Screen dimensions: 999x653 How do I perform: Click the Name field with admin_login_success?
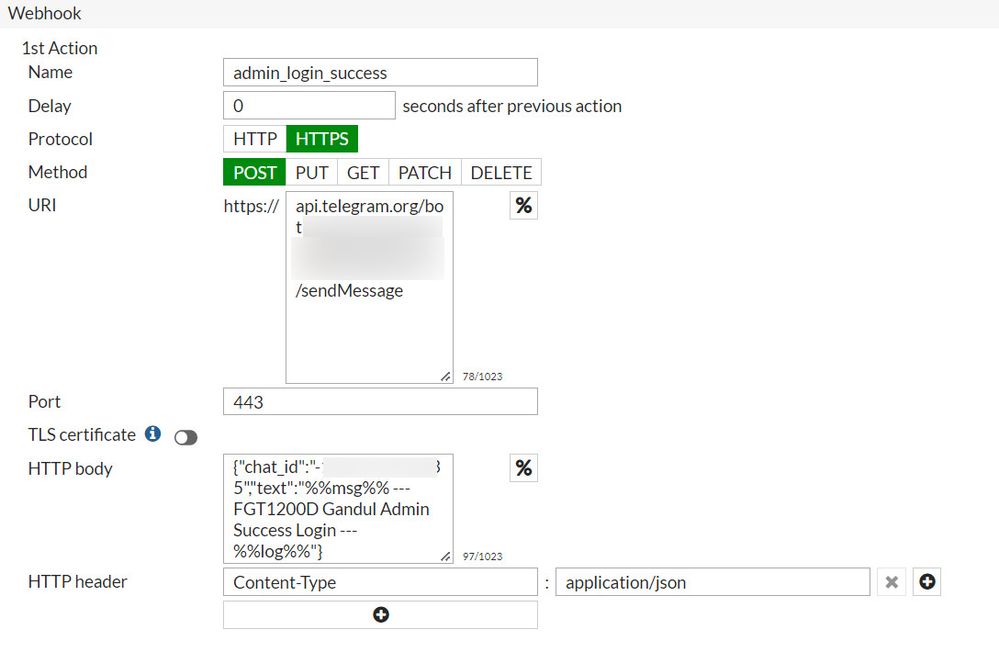[x=380, y=72]
